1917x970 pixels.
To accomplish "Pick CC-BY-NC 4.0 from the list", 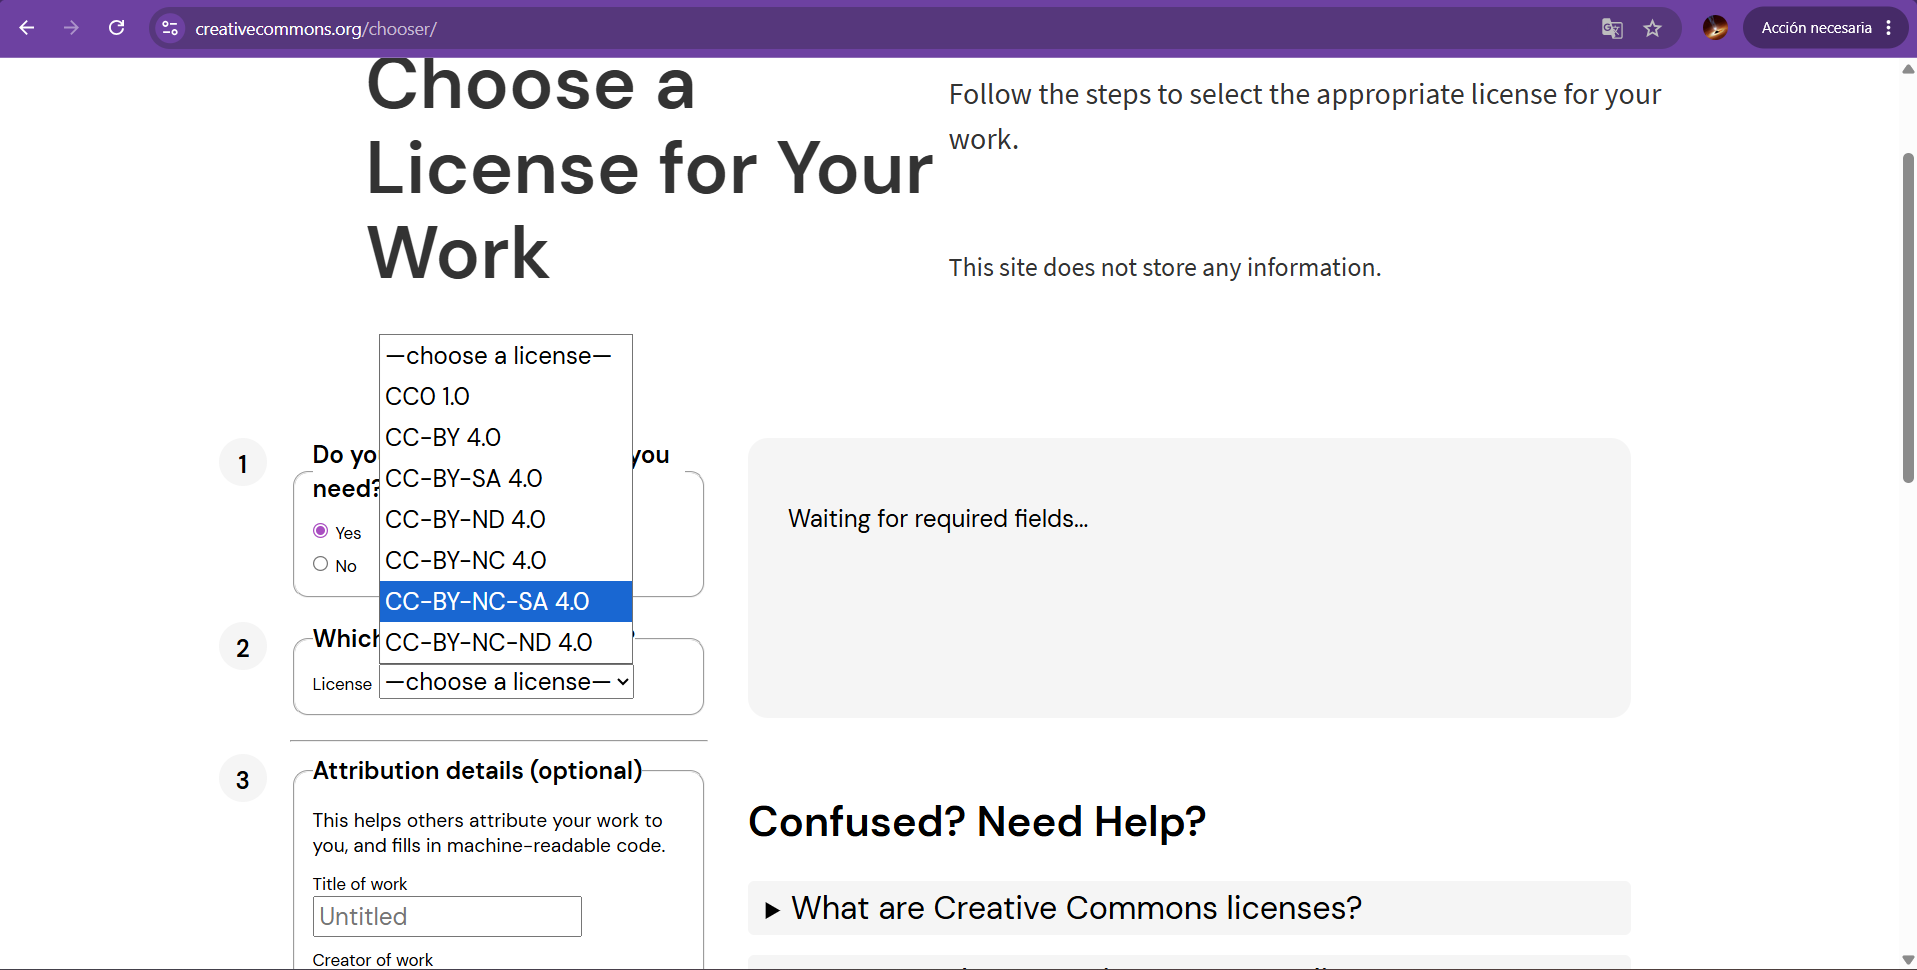I will 506,560.
